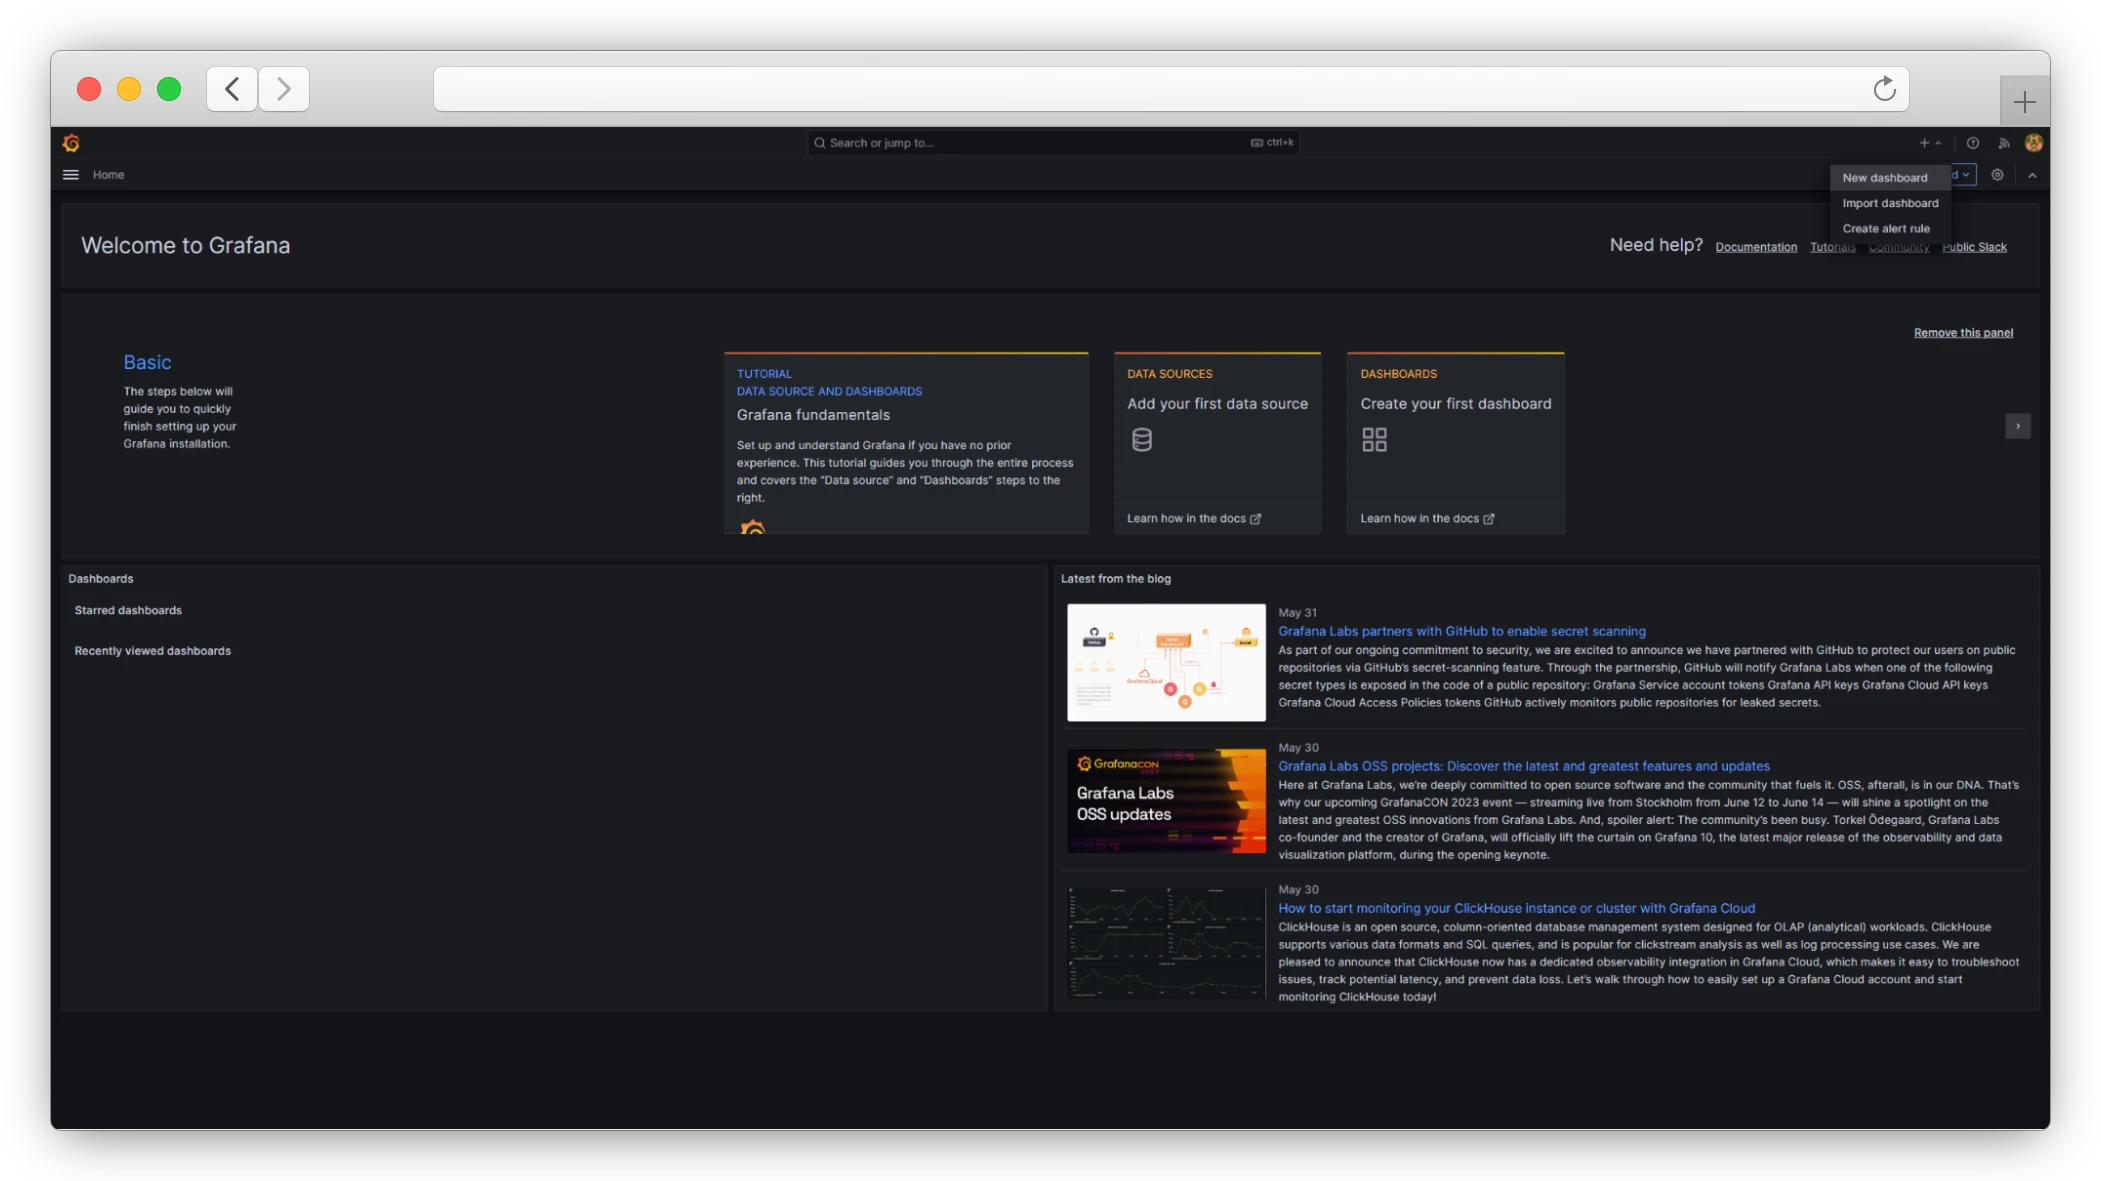Click the Grafana Labs OSS updates blog thumbnail
This screenshot has height=1181, width=2101.
(x=1165, y=801)
